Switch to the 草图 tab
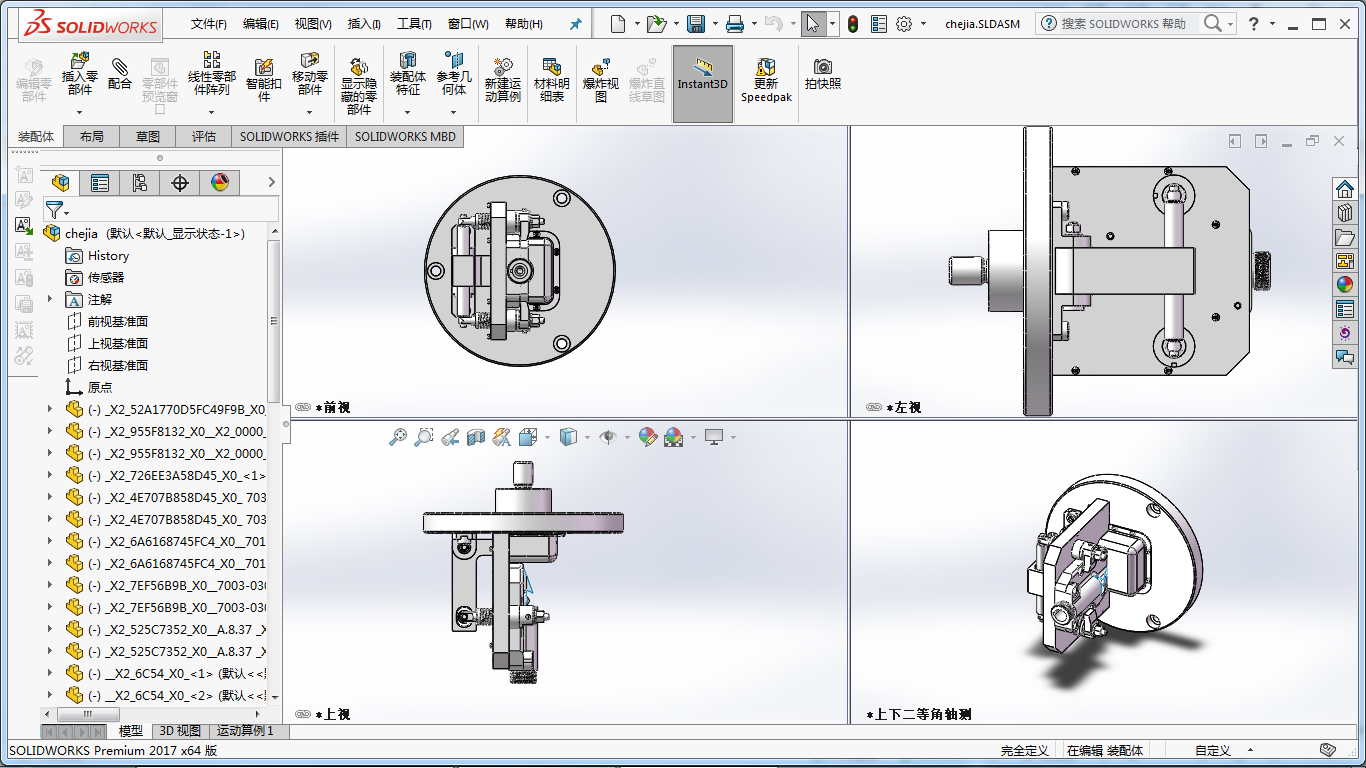 148,137
